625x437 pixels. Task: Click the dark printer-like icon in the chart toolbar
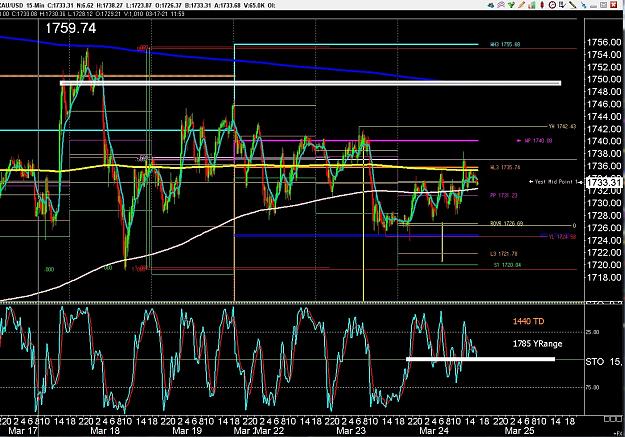[x=491, y=5]
